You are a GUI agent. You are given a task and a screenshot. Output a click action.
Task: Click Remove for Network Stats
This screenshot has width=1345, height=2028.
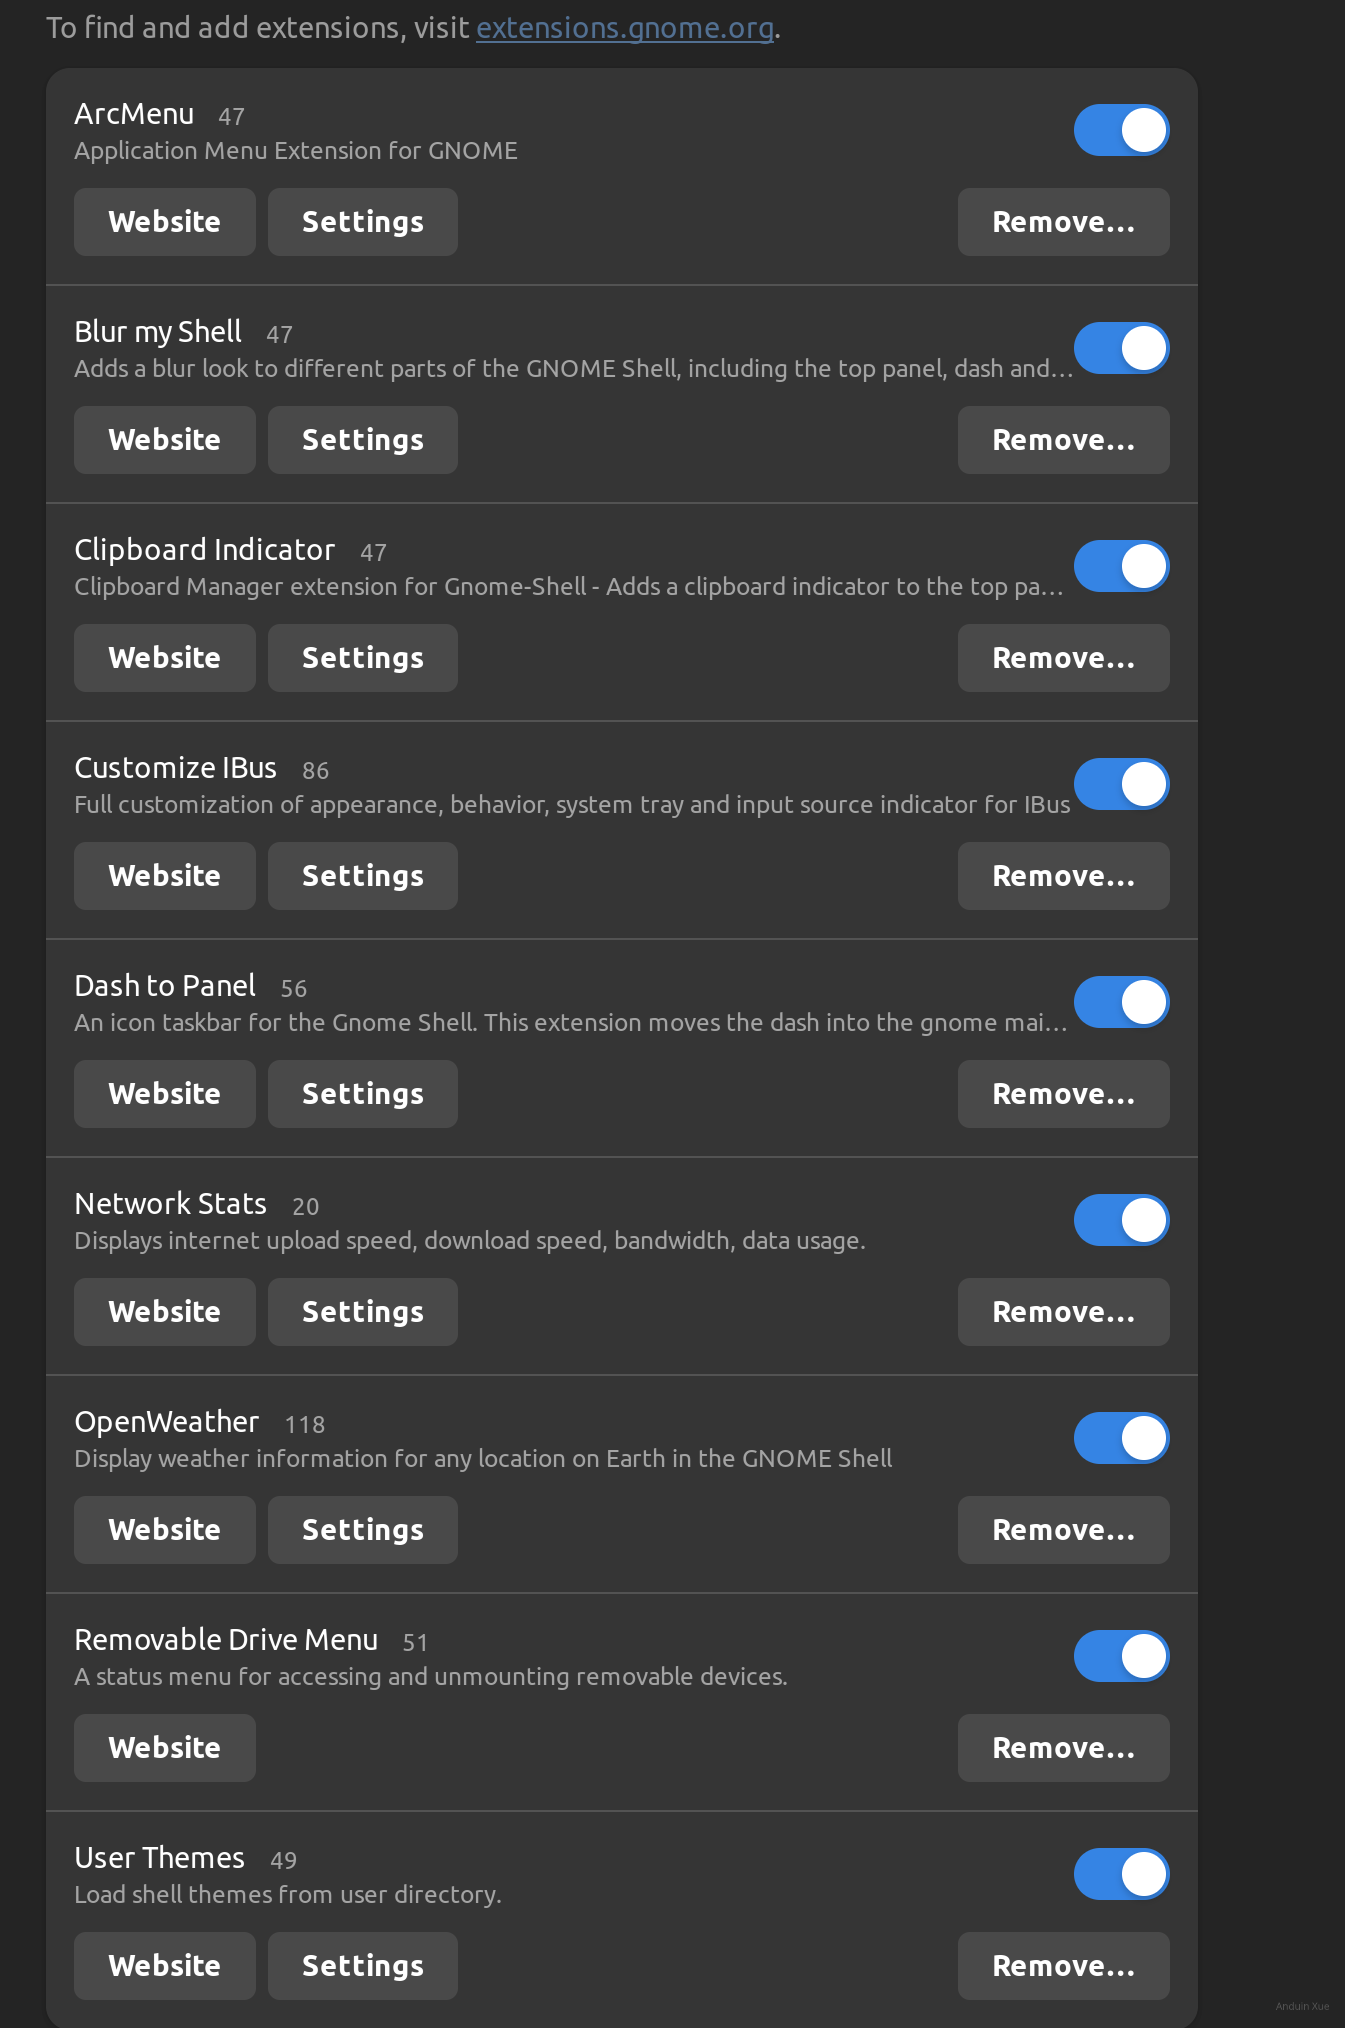1063,1312
